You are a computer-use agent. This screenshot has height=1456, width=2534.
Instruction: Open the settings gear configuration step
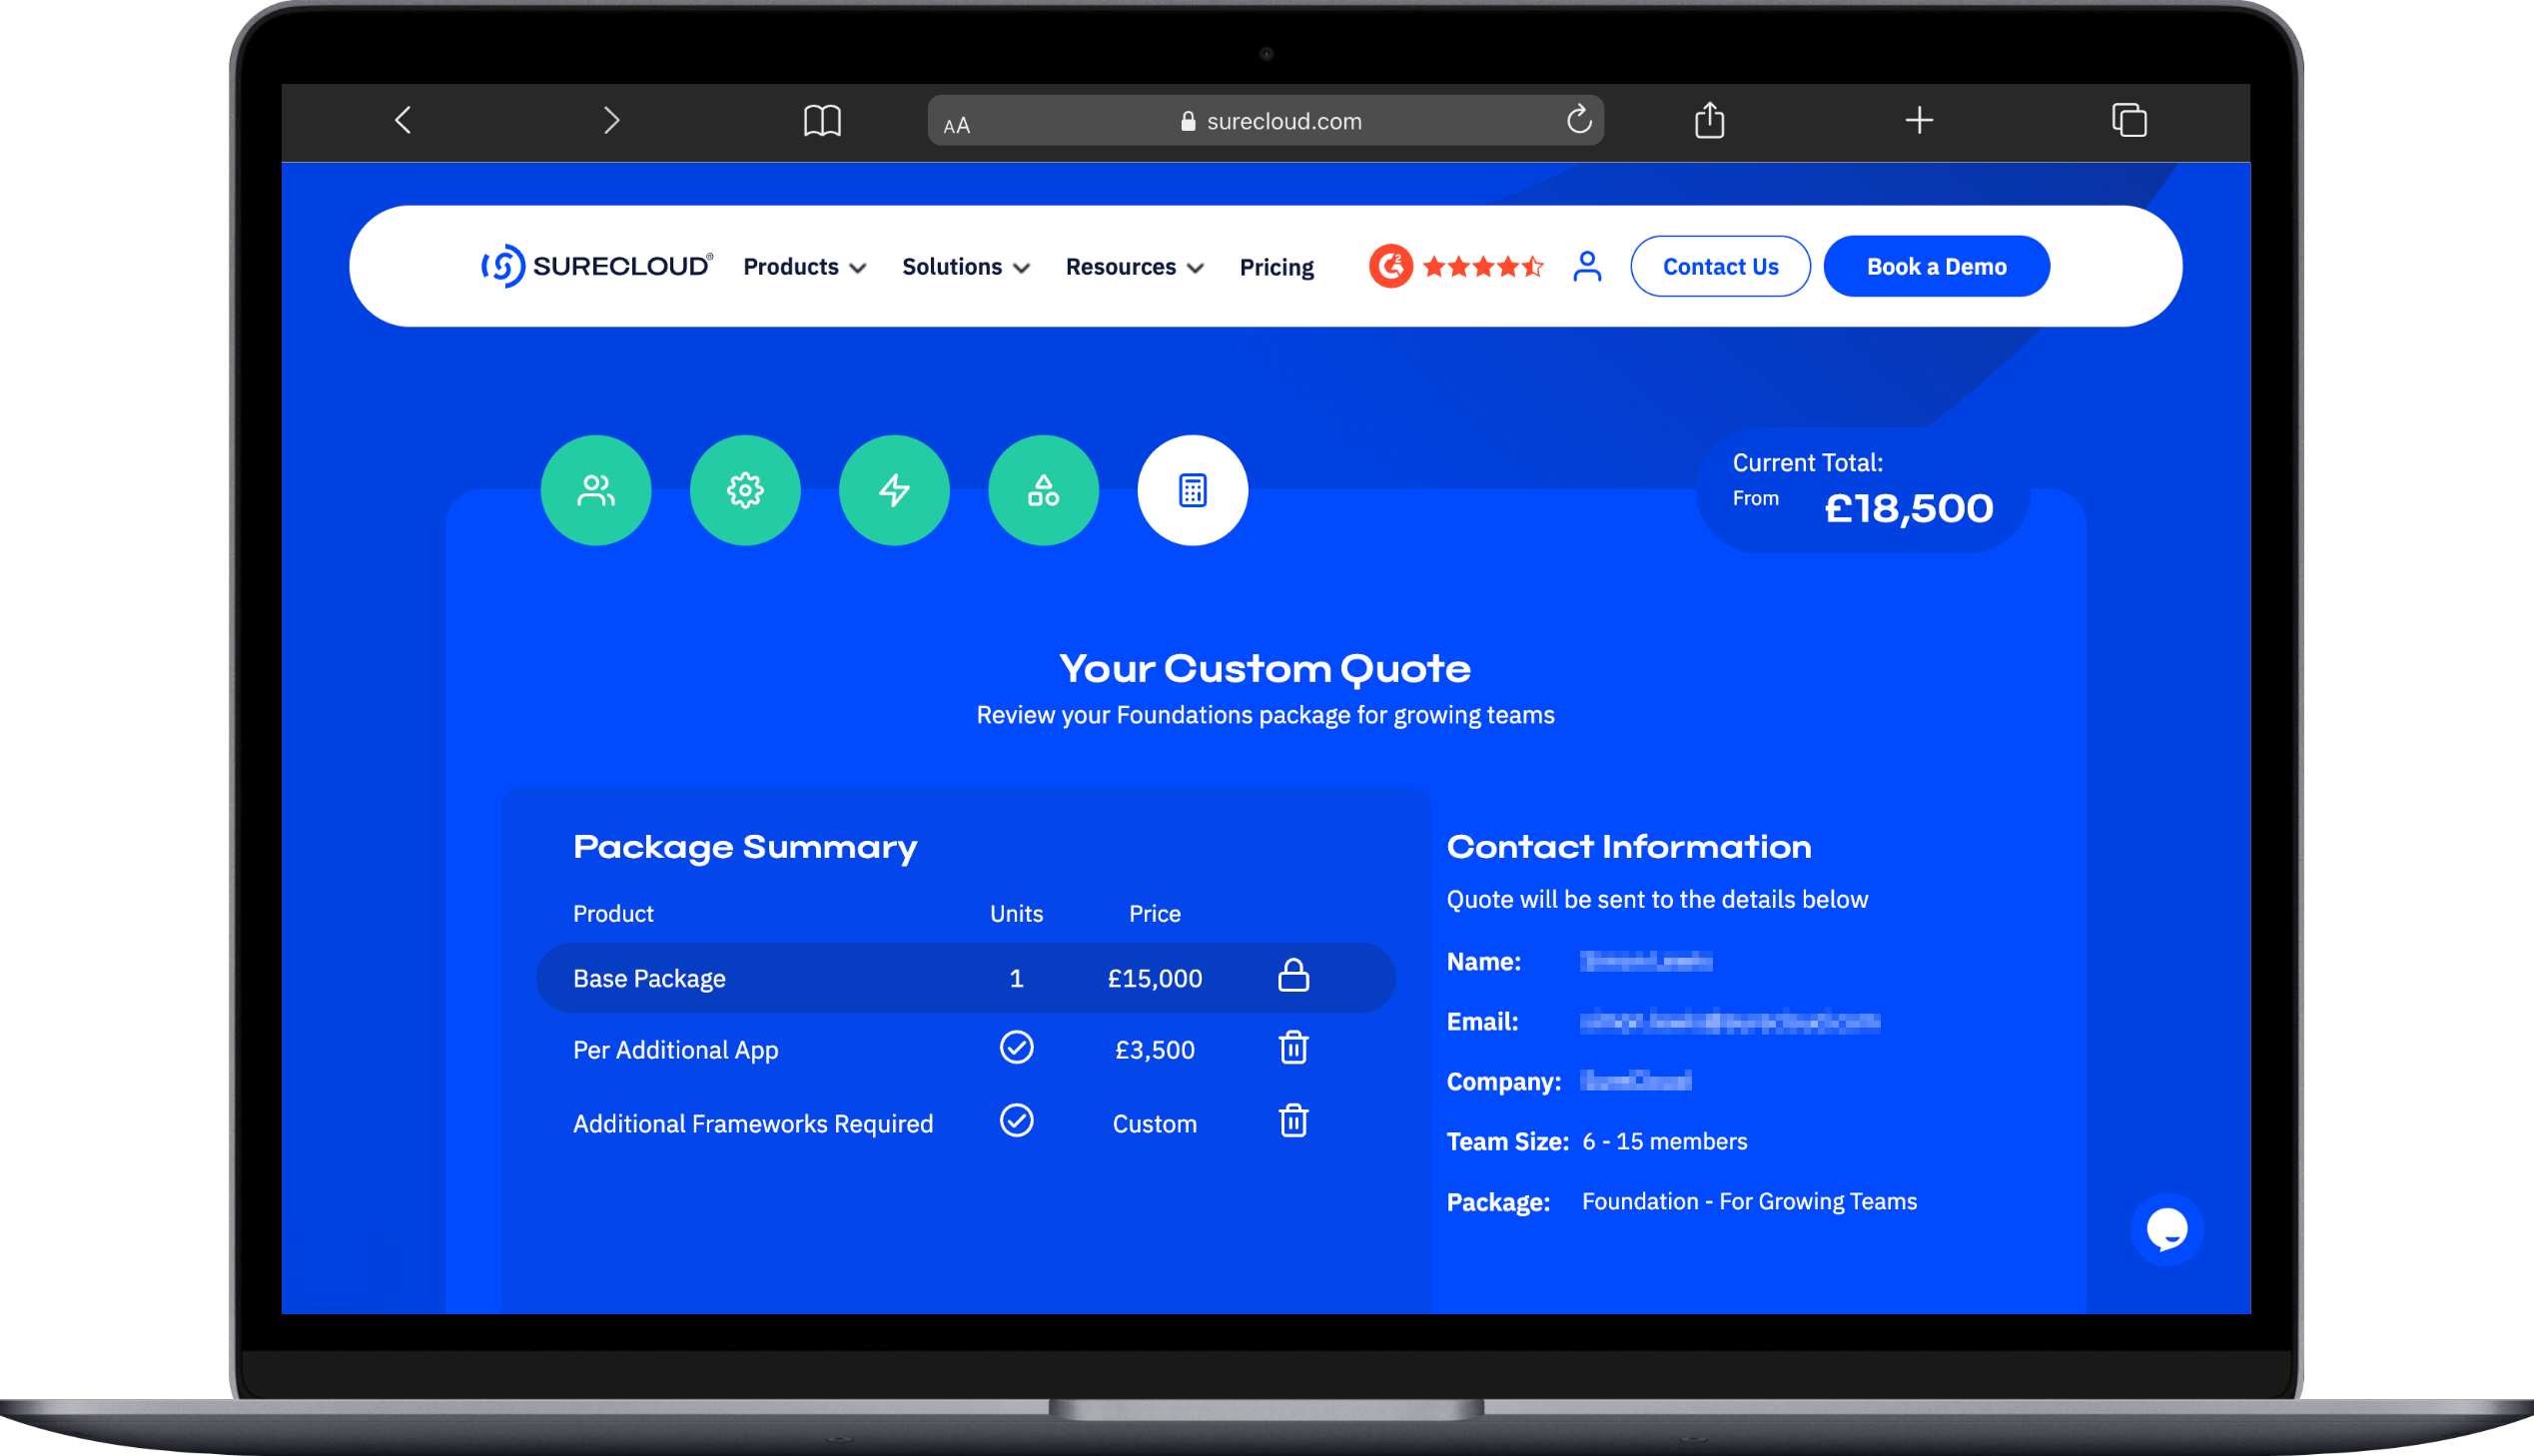[745, 490]
